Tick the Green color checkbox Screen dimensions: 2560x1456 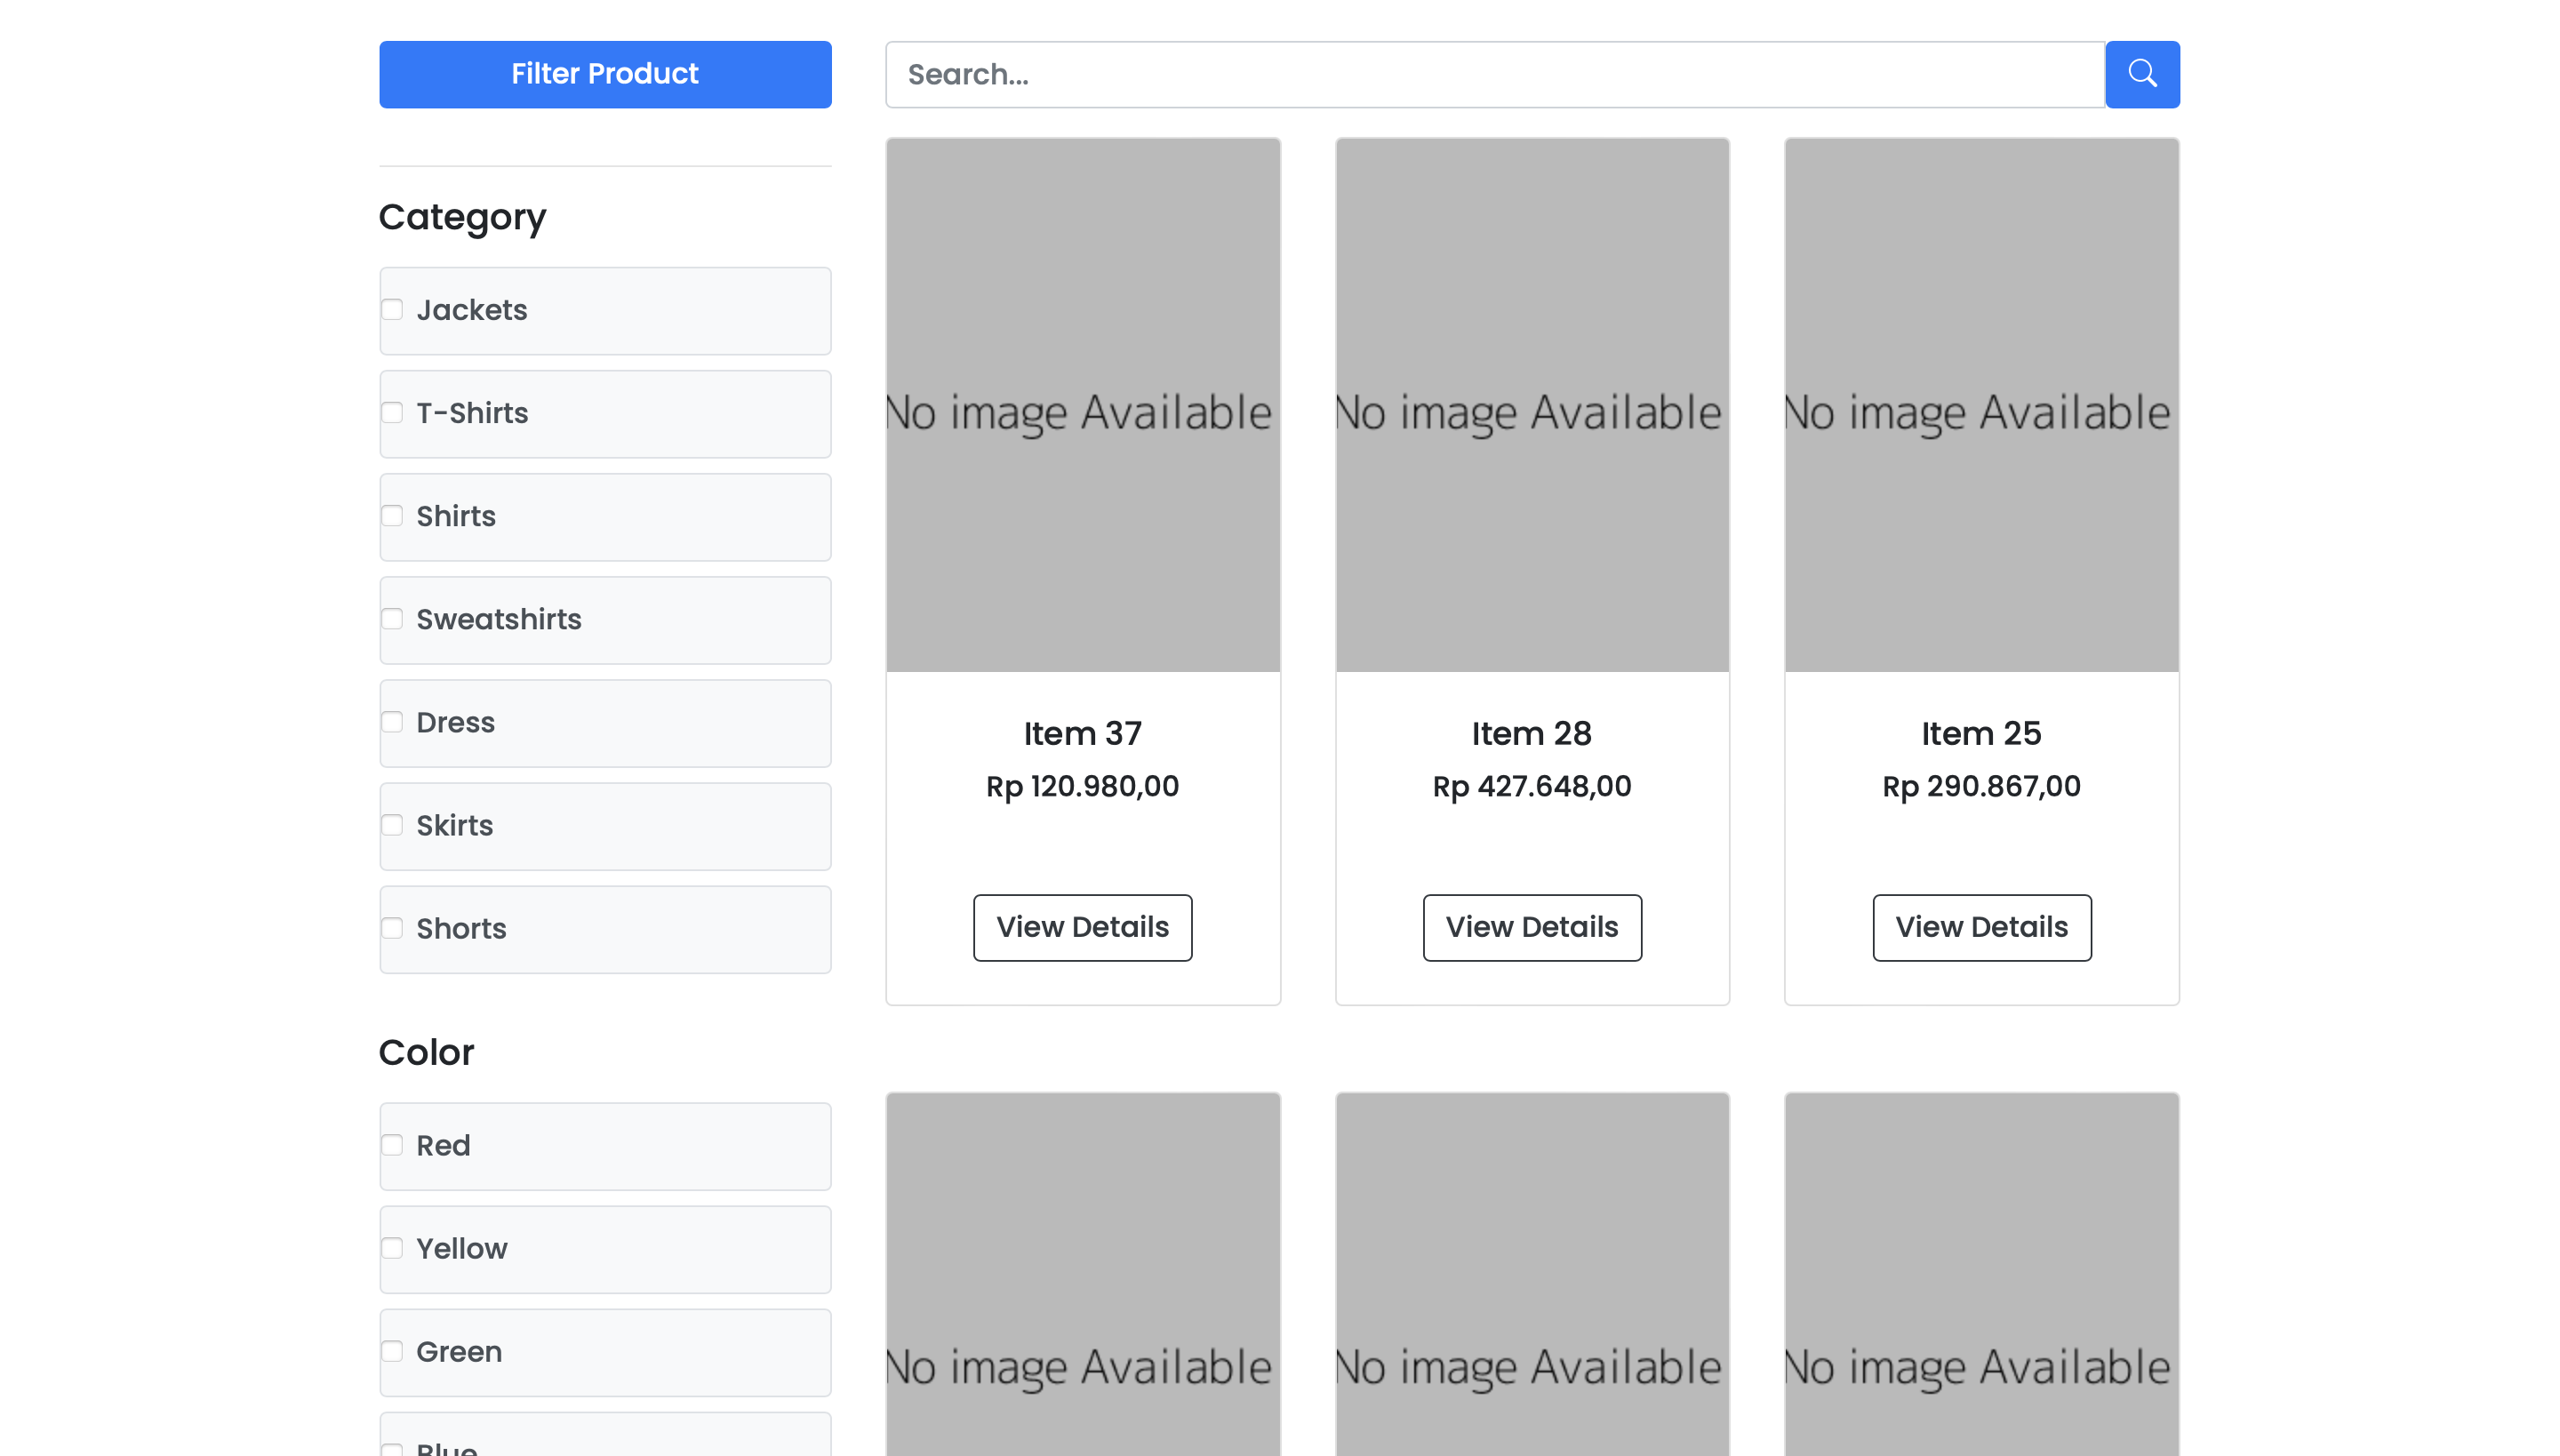(392, 1351)
